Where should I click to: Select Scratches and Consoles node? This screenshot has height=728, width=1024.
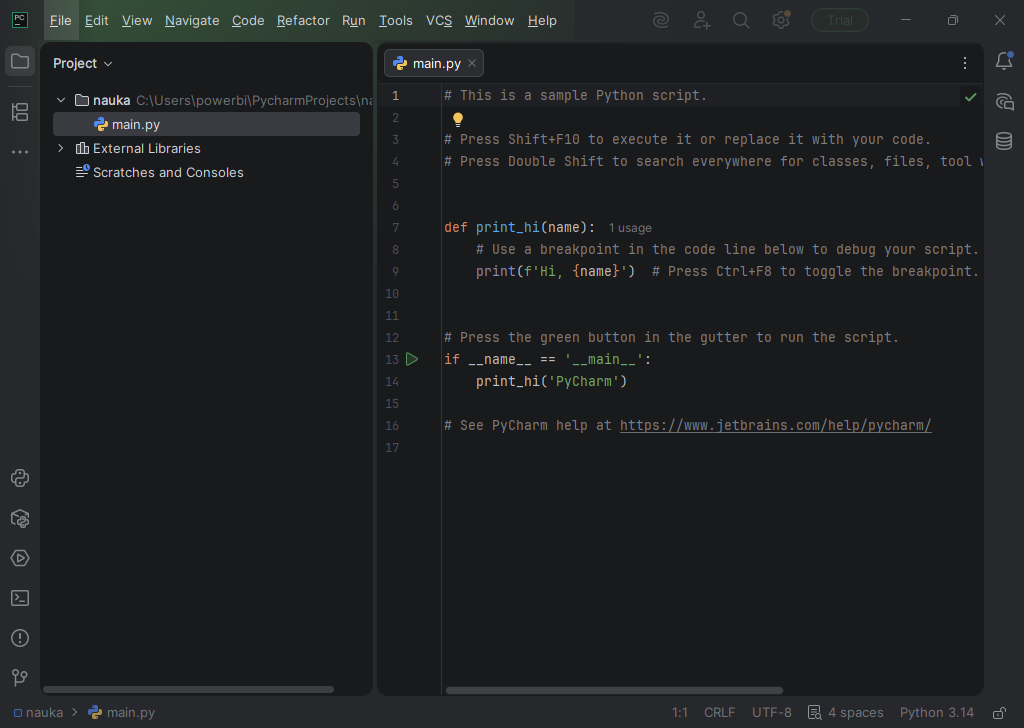[159, 172]
